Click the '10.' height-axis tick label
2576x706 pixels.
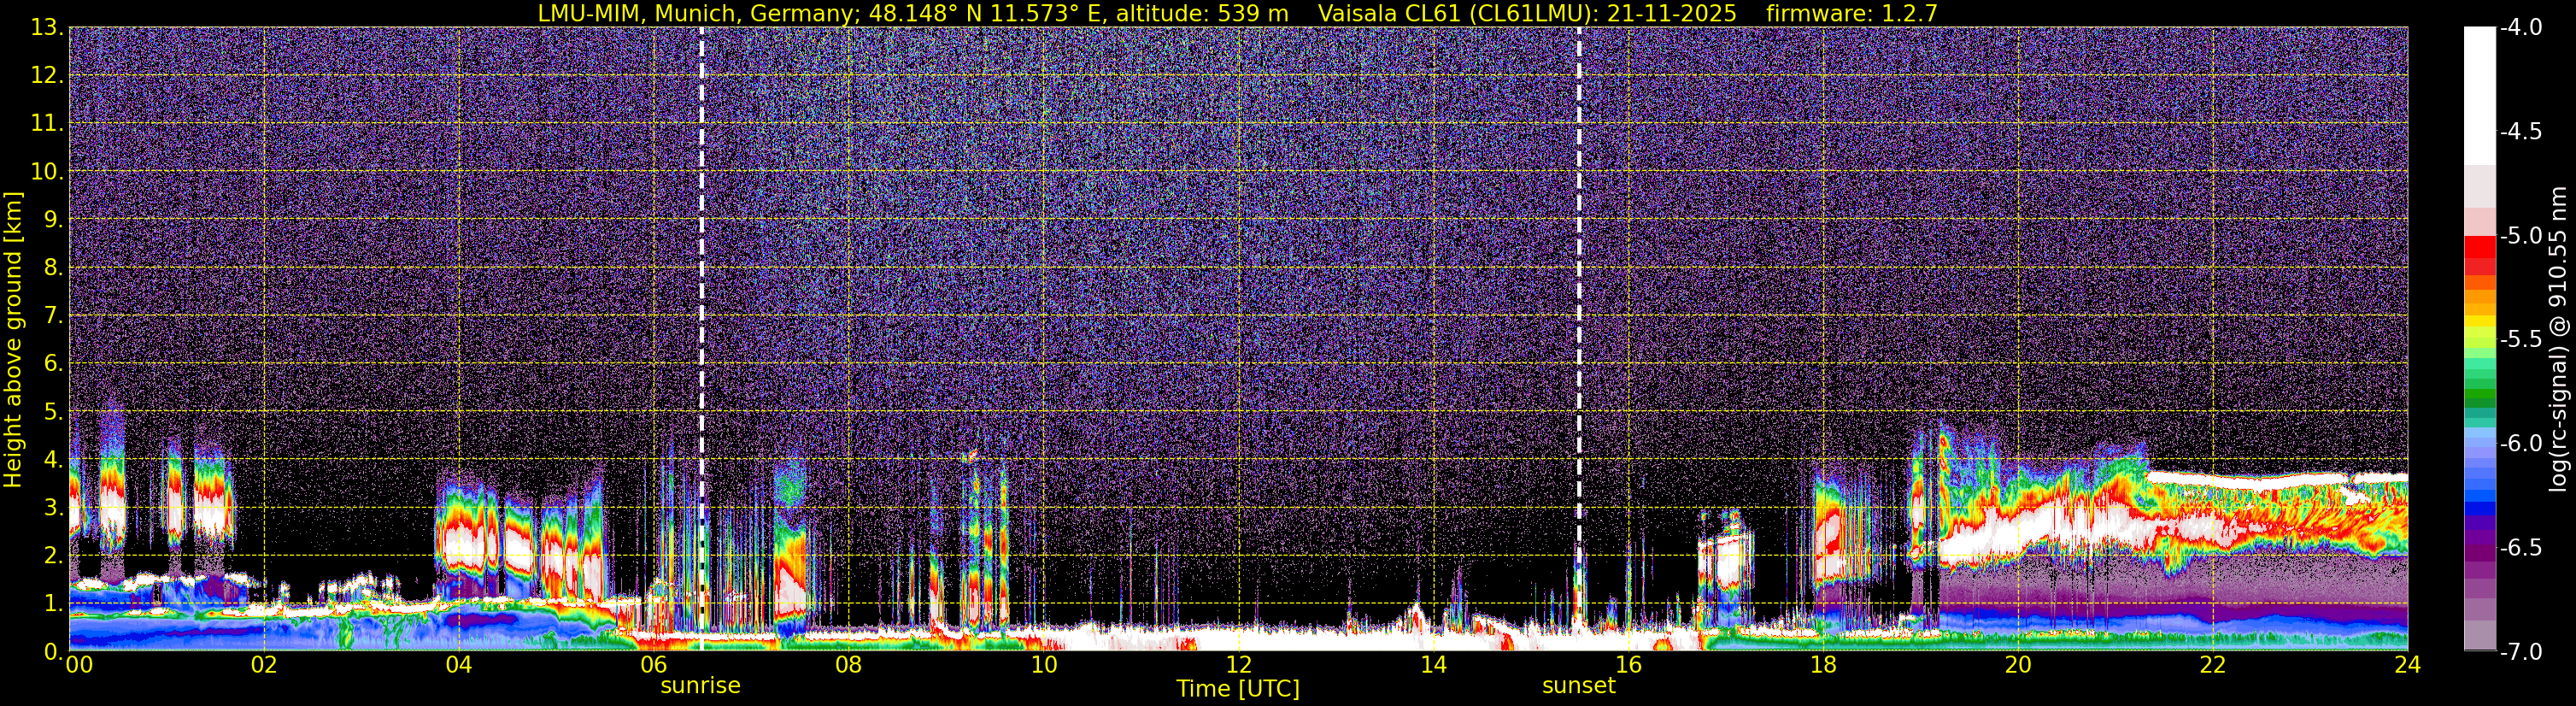(x=47, y=172)
